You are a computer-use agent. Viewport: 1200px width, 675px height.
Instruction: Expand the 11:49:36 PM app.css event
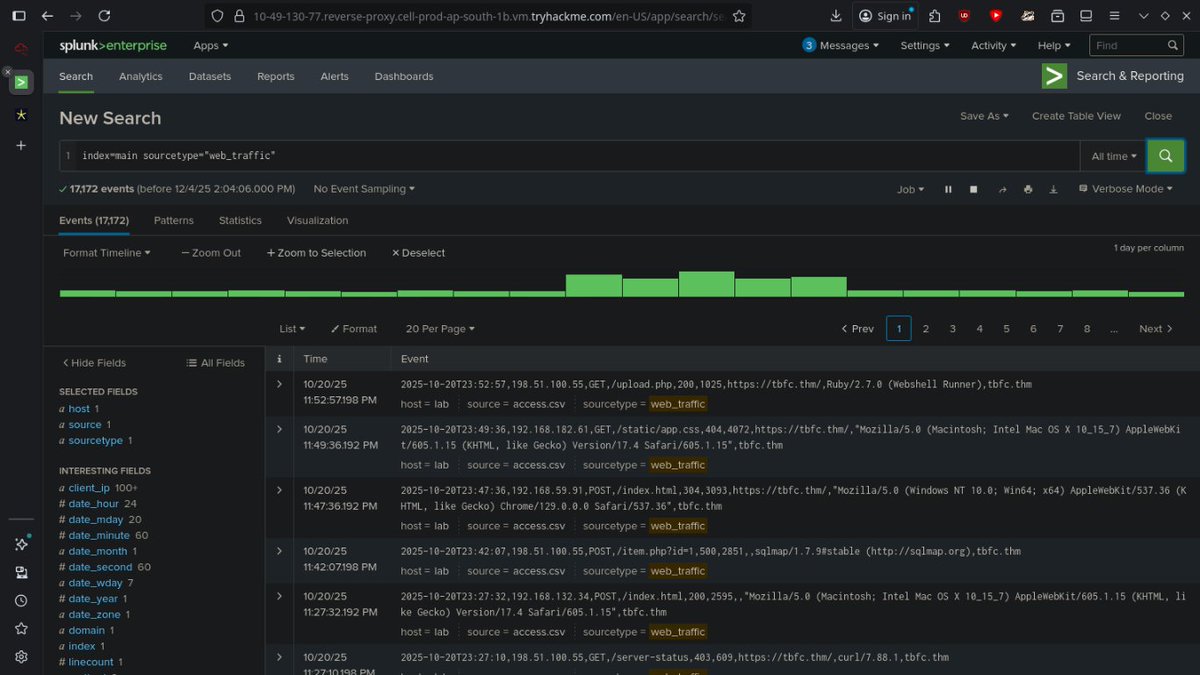(279, 429)
